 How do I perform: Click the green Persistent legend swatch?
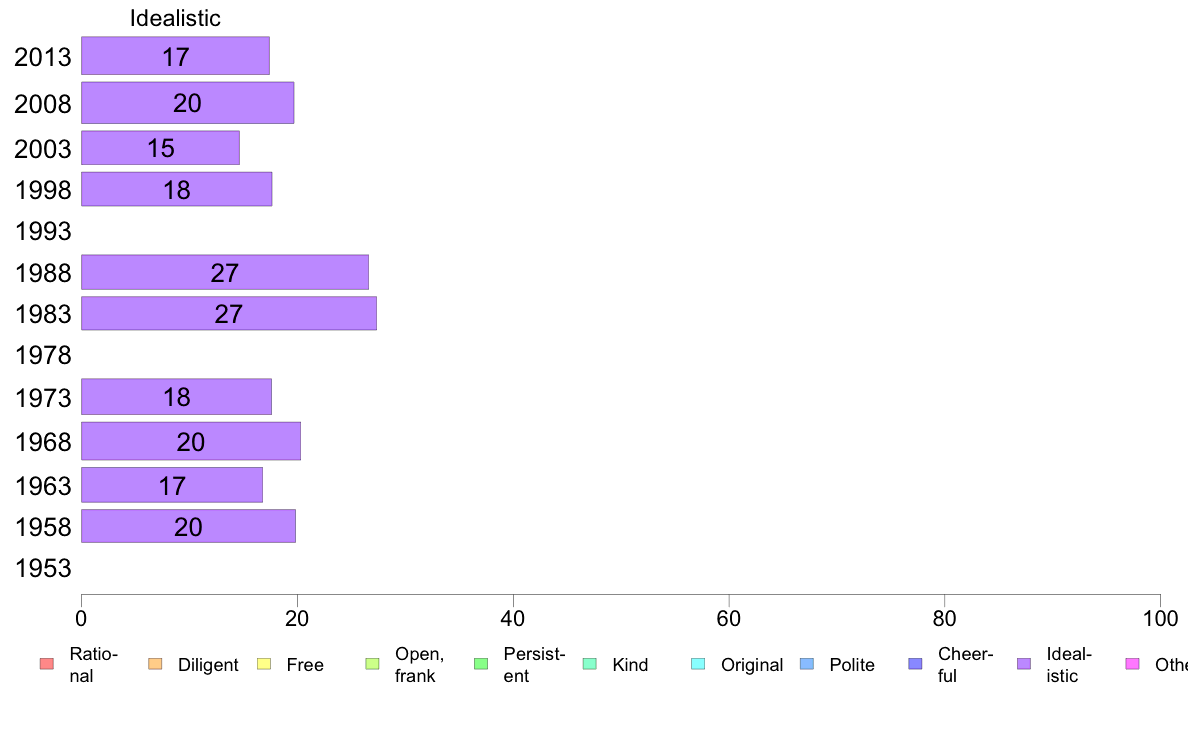[481, 664]
